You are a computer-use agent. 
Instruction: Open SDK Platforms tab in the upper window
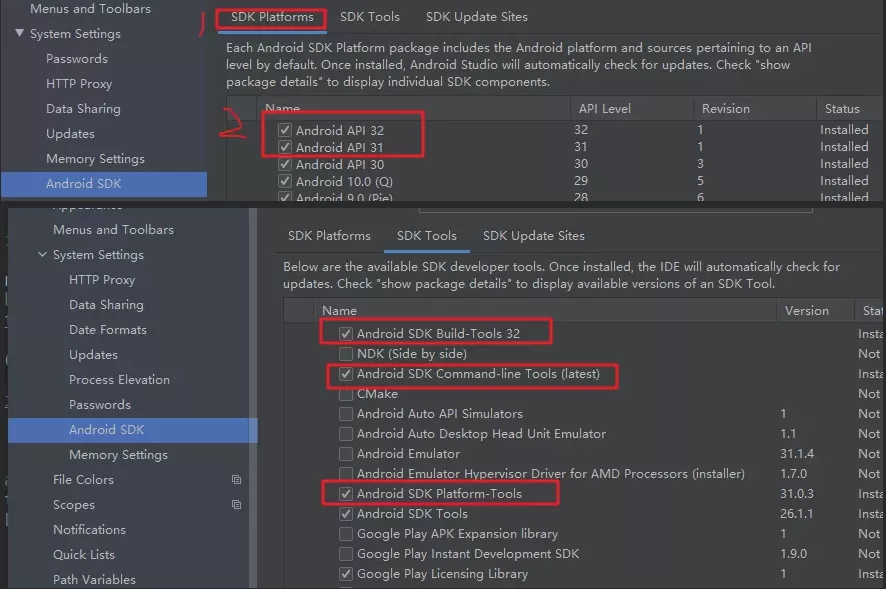point(272,17)
